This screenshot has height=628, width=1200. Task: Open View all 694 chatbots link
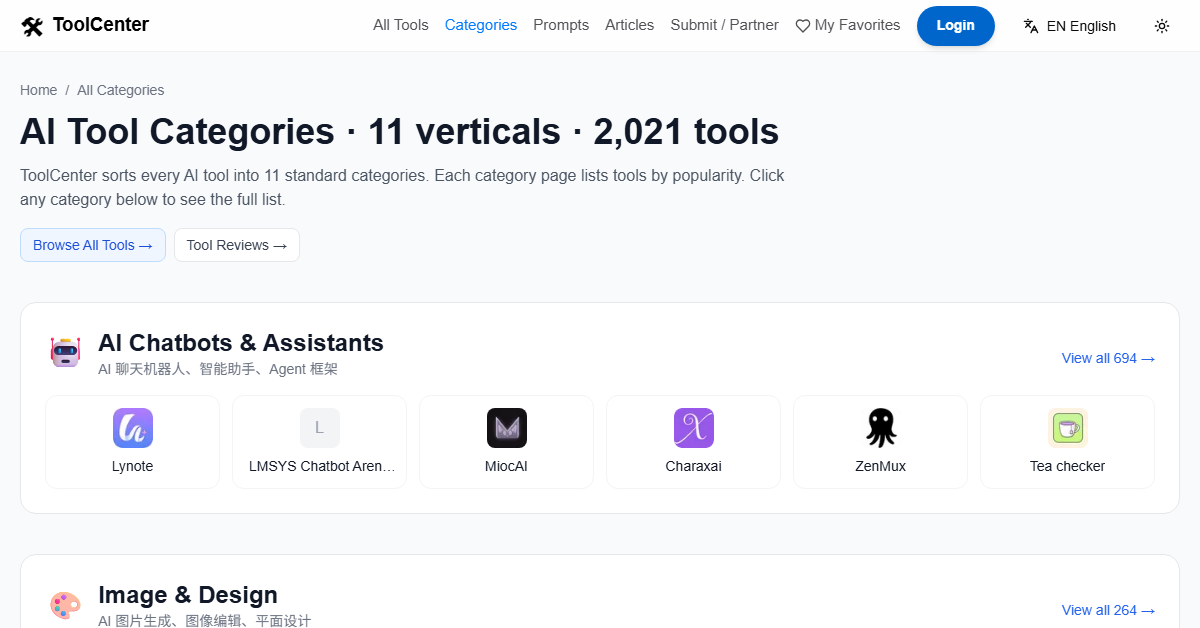1108,358
